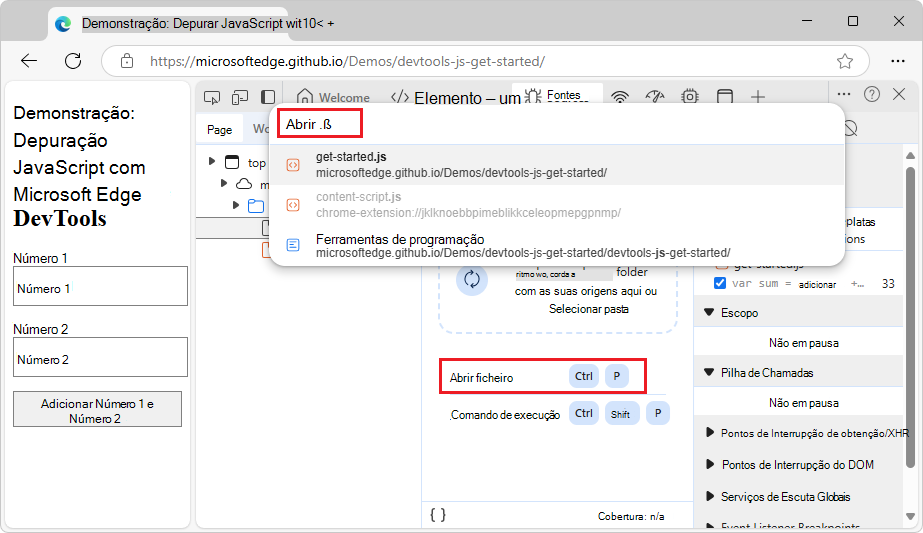The image size is (923, 533).
Task: Click the pretty print braces icon
Action: [x=438, y=515]
